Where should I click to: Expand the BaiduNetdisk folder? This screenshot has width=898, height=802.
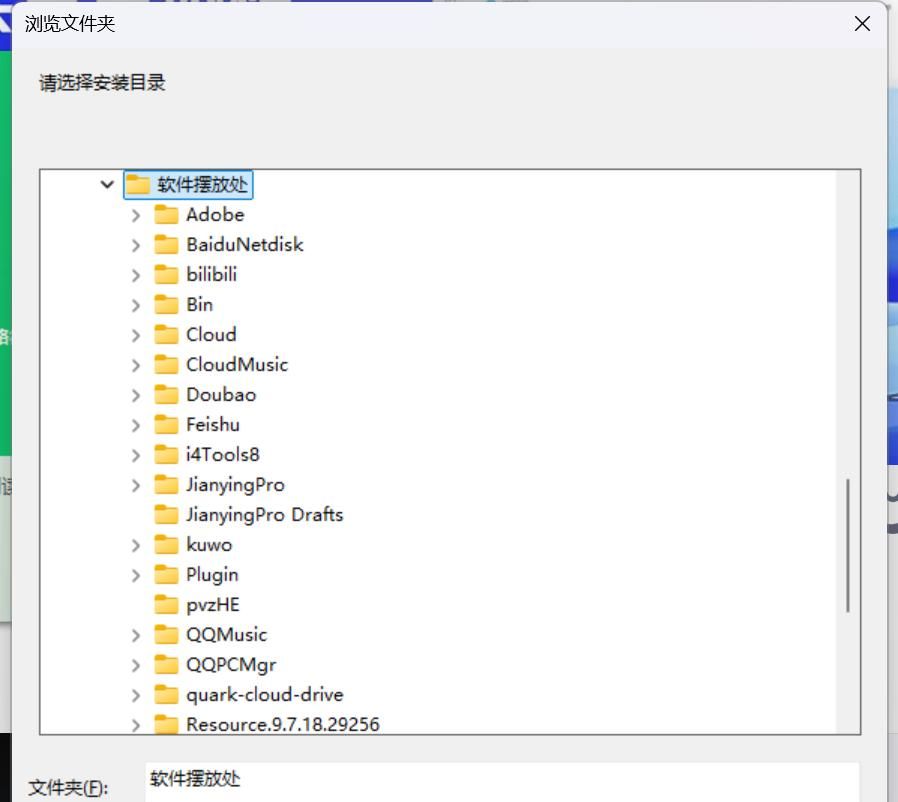point(136,245)
